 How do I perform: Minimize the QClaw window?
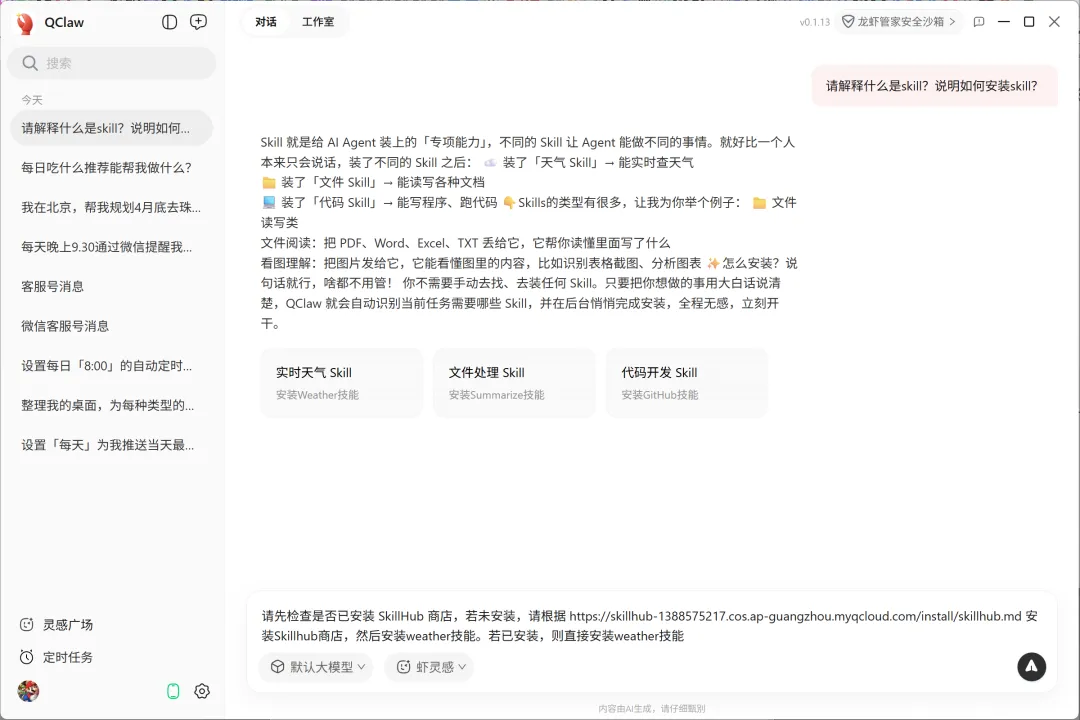[1004, 22]
